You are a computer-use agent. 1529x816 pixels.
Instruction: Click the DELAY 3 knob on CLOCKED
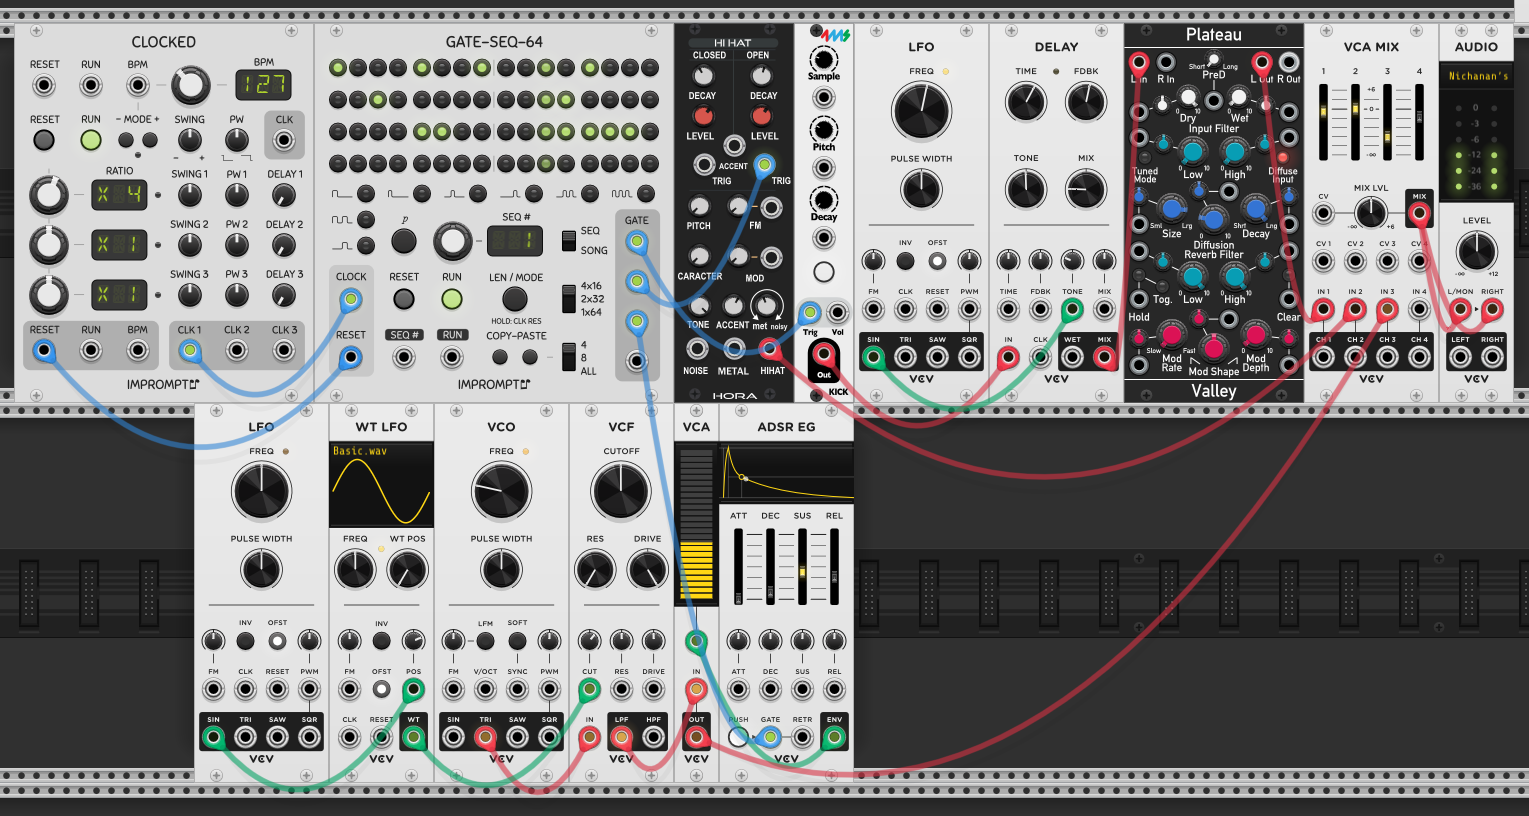click(x=284, y=295)
